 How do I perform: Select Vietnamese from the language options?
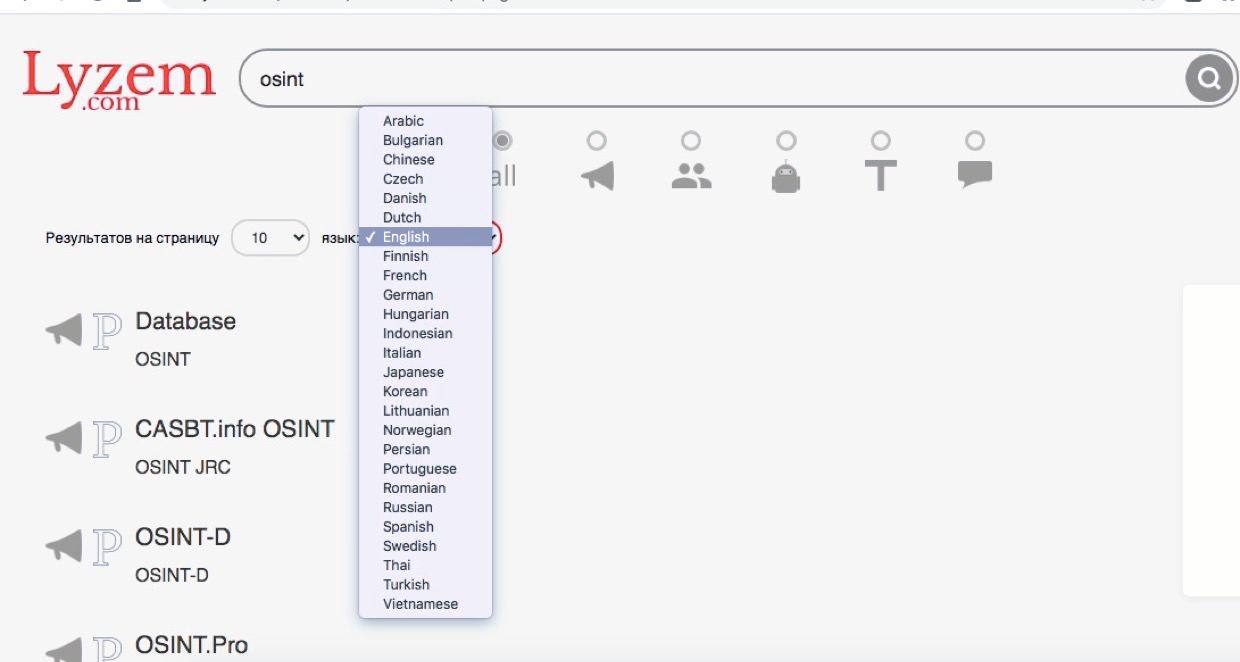(x=425, y=604)
